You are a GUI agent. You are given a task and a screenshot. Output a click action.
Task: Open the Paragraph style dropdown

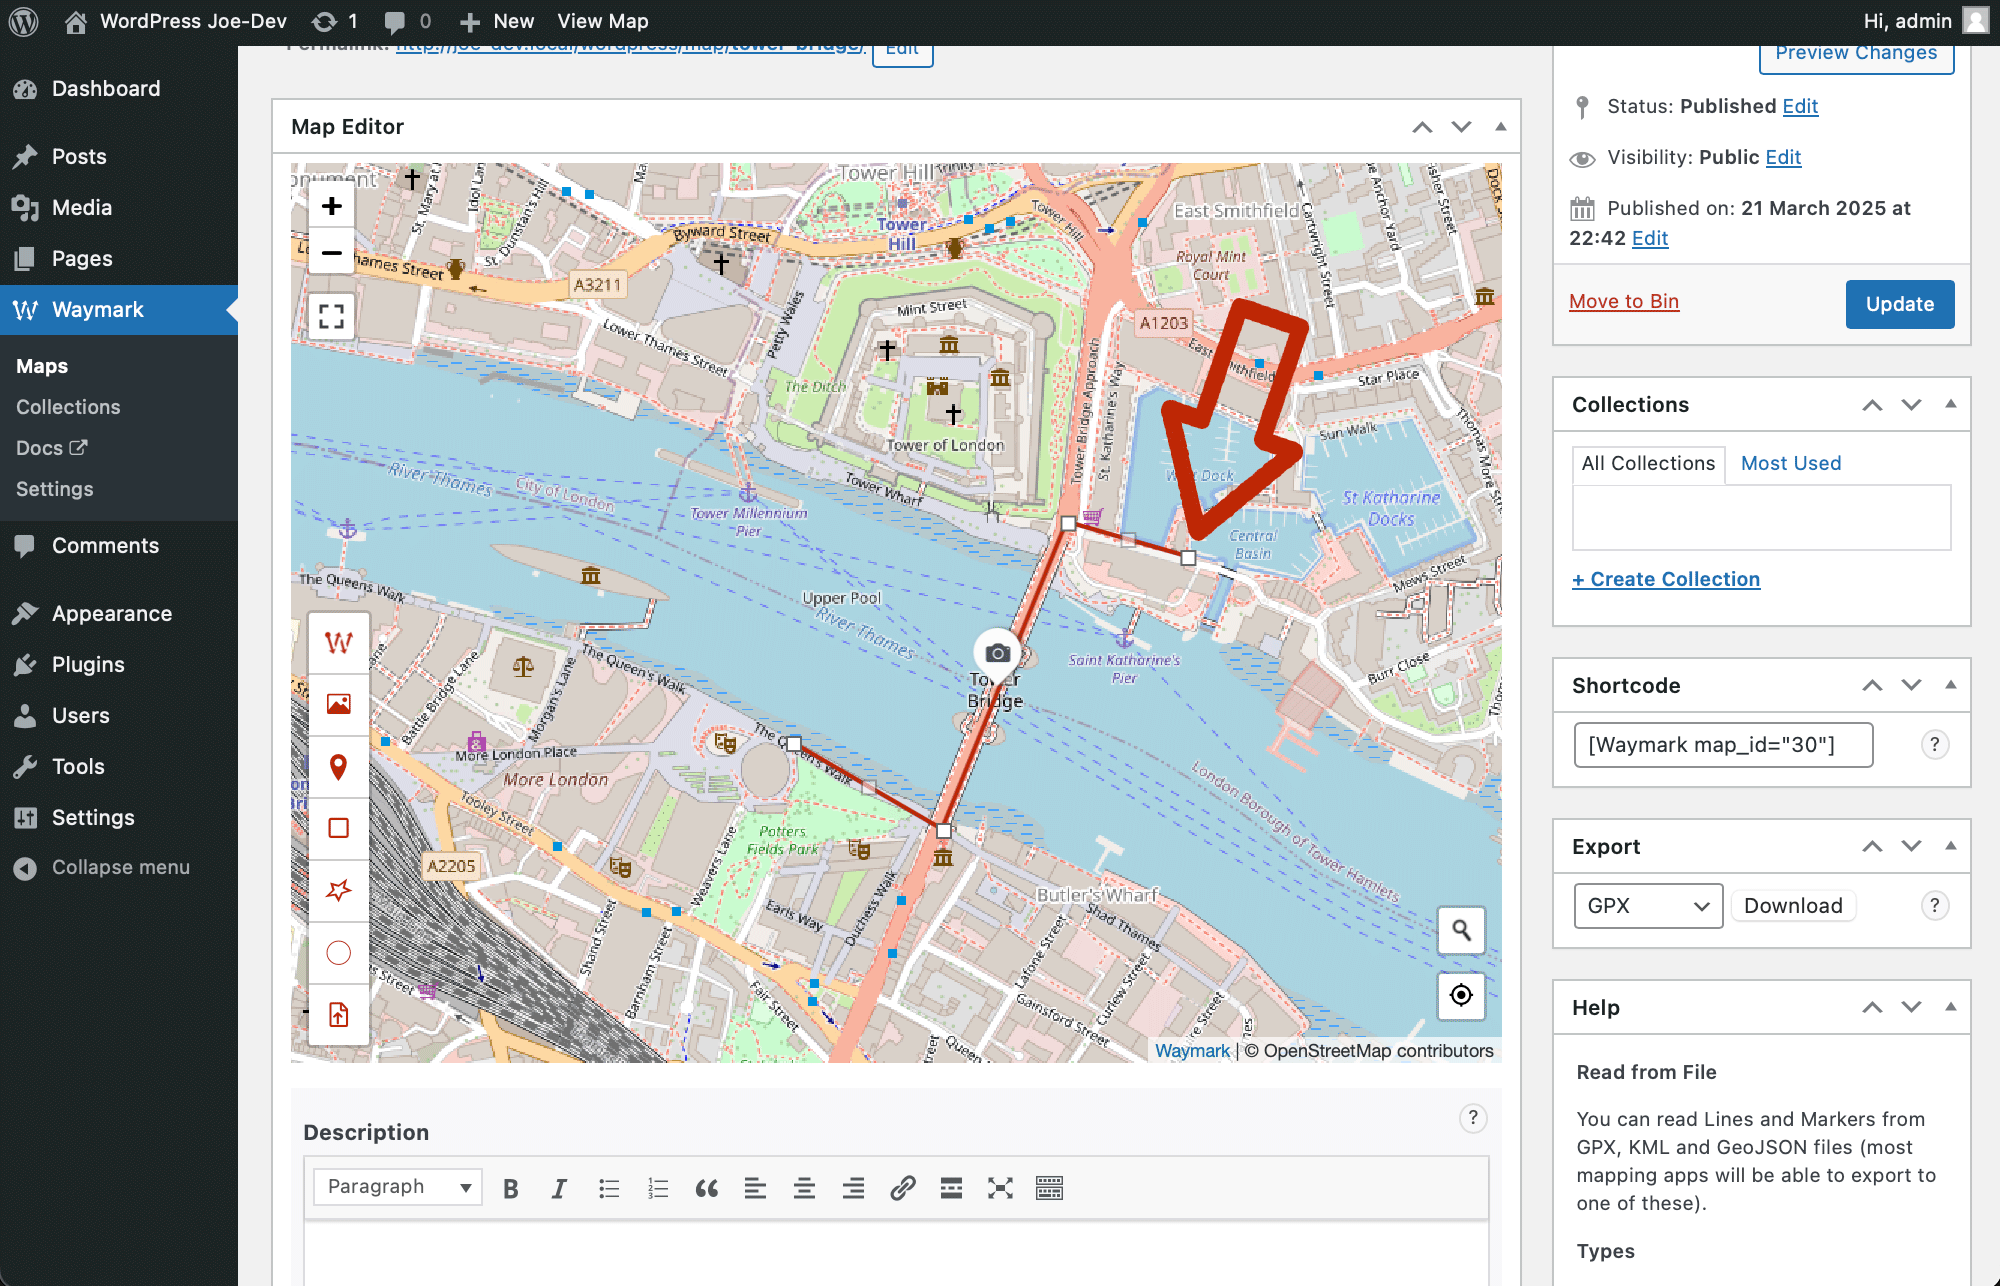[x=396, y=1186]
